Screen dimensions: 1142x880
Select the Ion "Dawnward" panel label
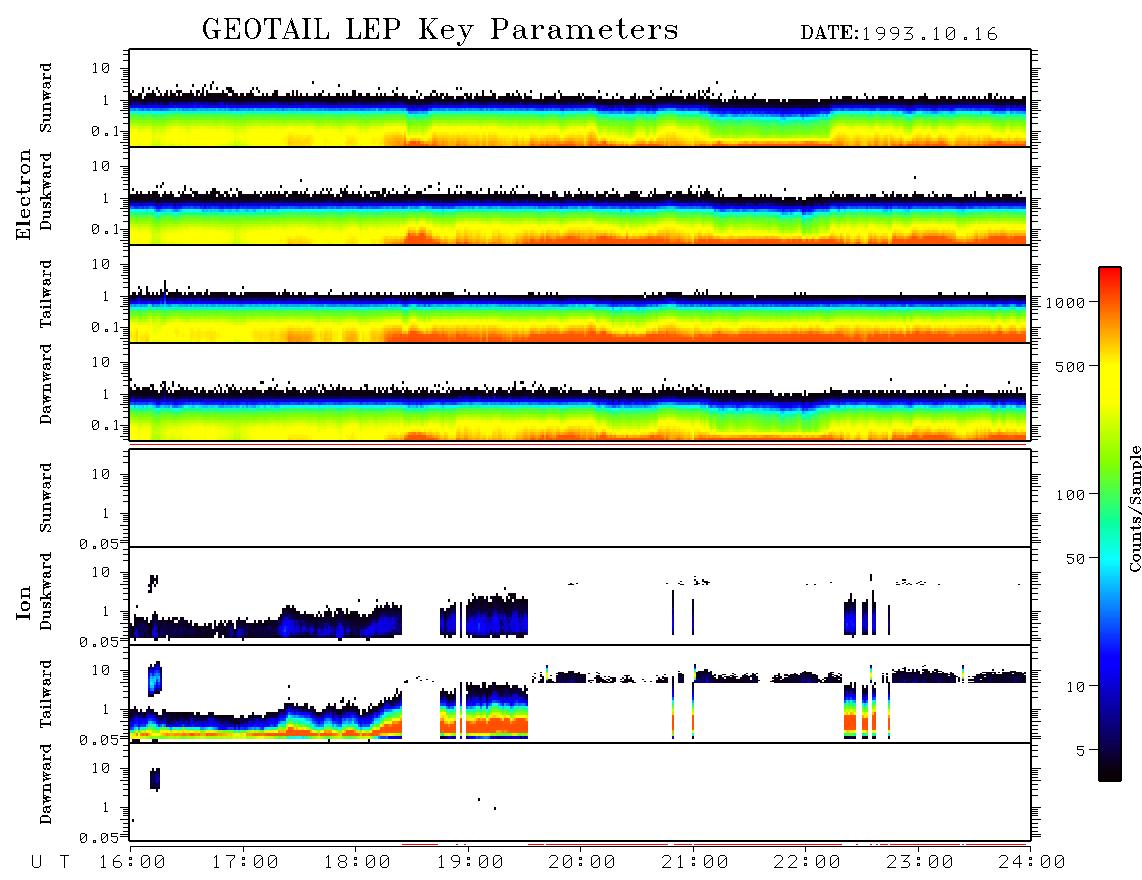pyautogui.click(x=46, y=784)
